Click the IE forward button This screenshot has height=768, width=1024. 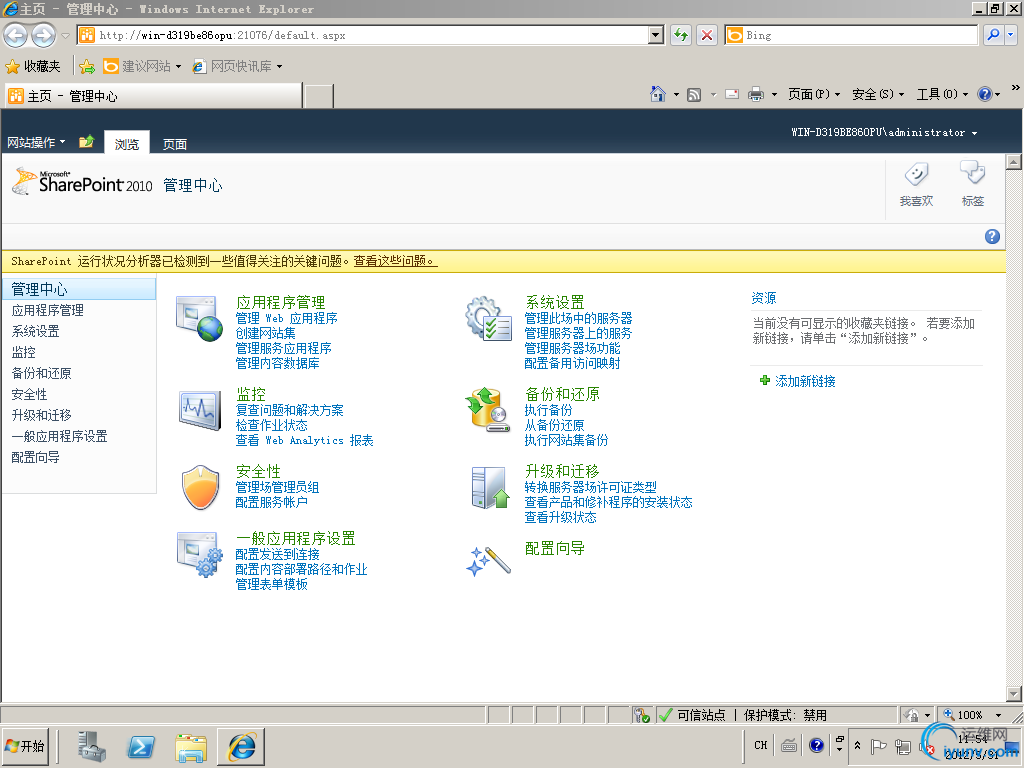pyautogui.click(x=44, y=35)
